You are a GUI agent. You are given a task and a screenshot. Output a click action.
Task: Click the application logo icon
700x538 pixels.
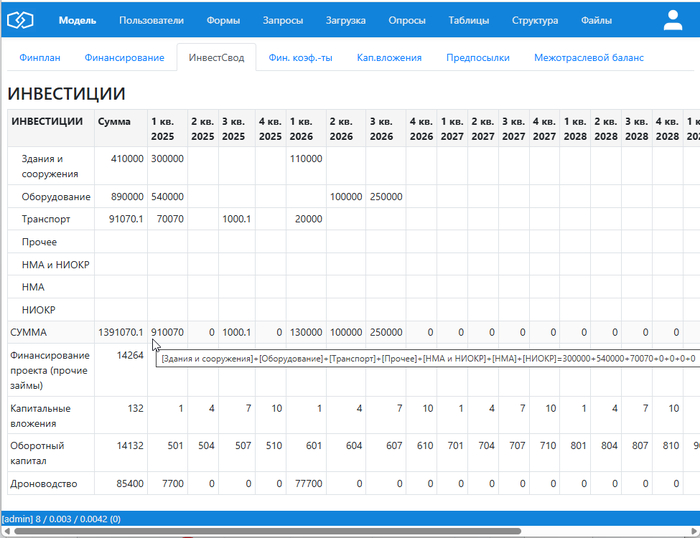coord(21,20)
